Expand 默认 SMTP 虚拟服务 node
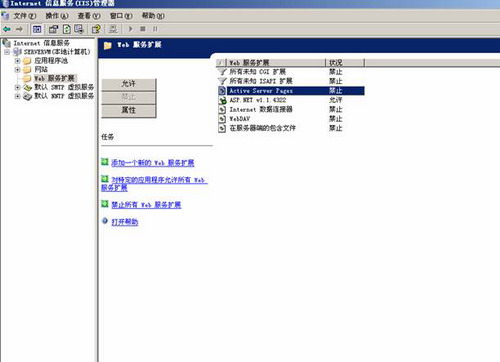The height and width of the screenshot is (362, 500). coord(17,87)
